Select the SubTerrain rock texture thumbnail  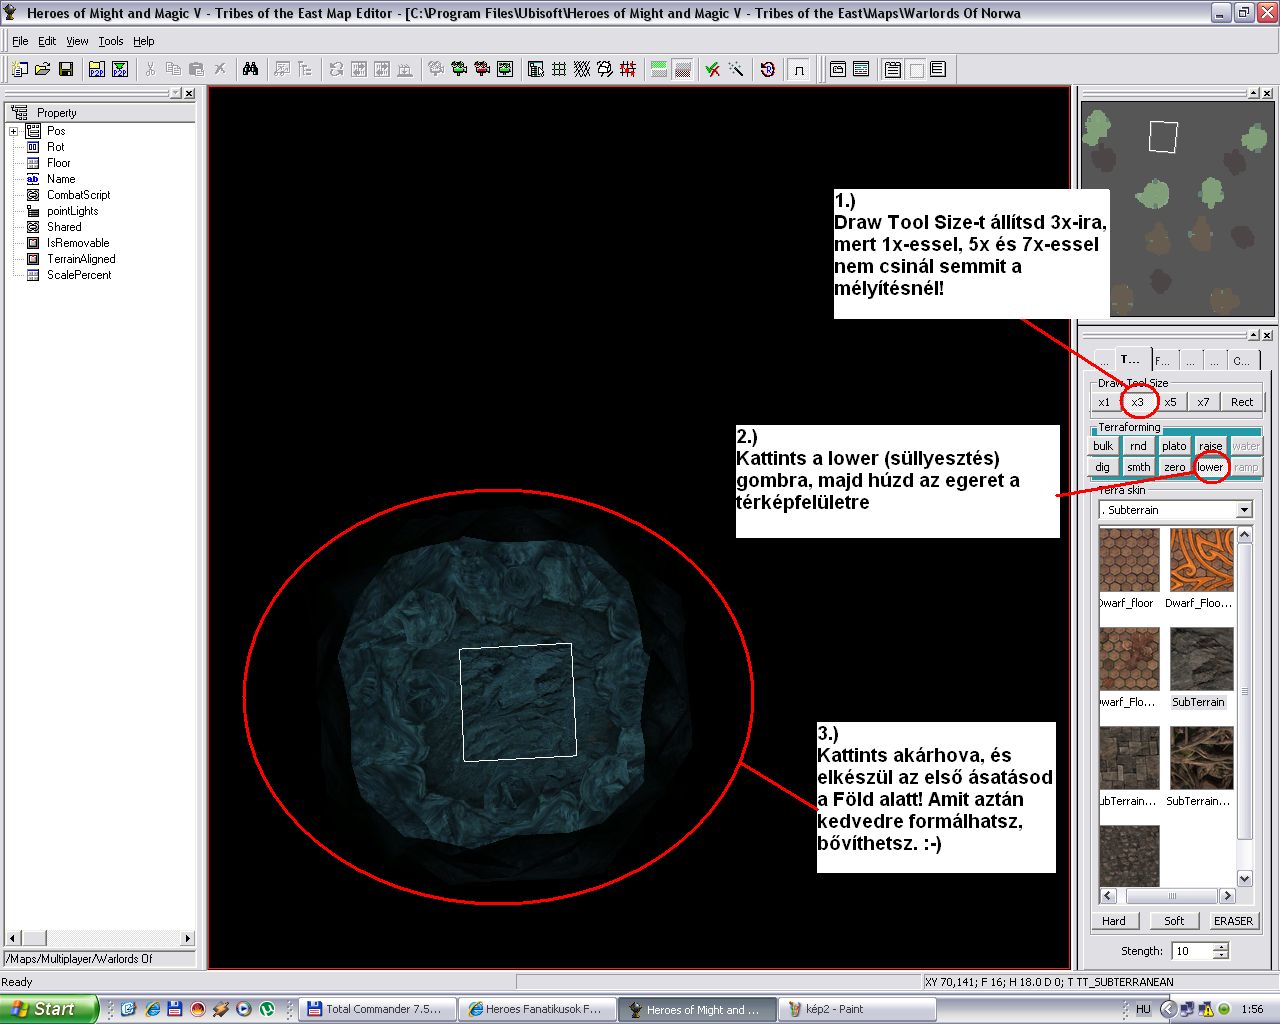pos(1201,658)
